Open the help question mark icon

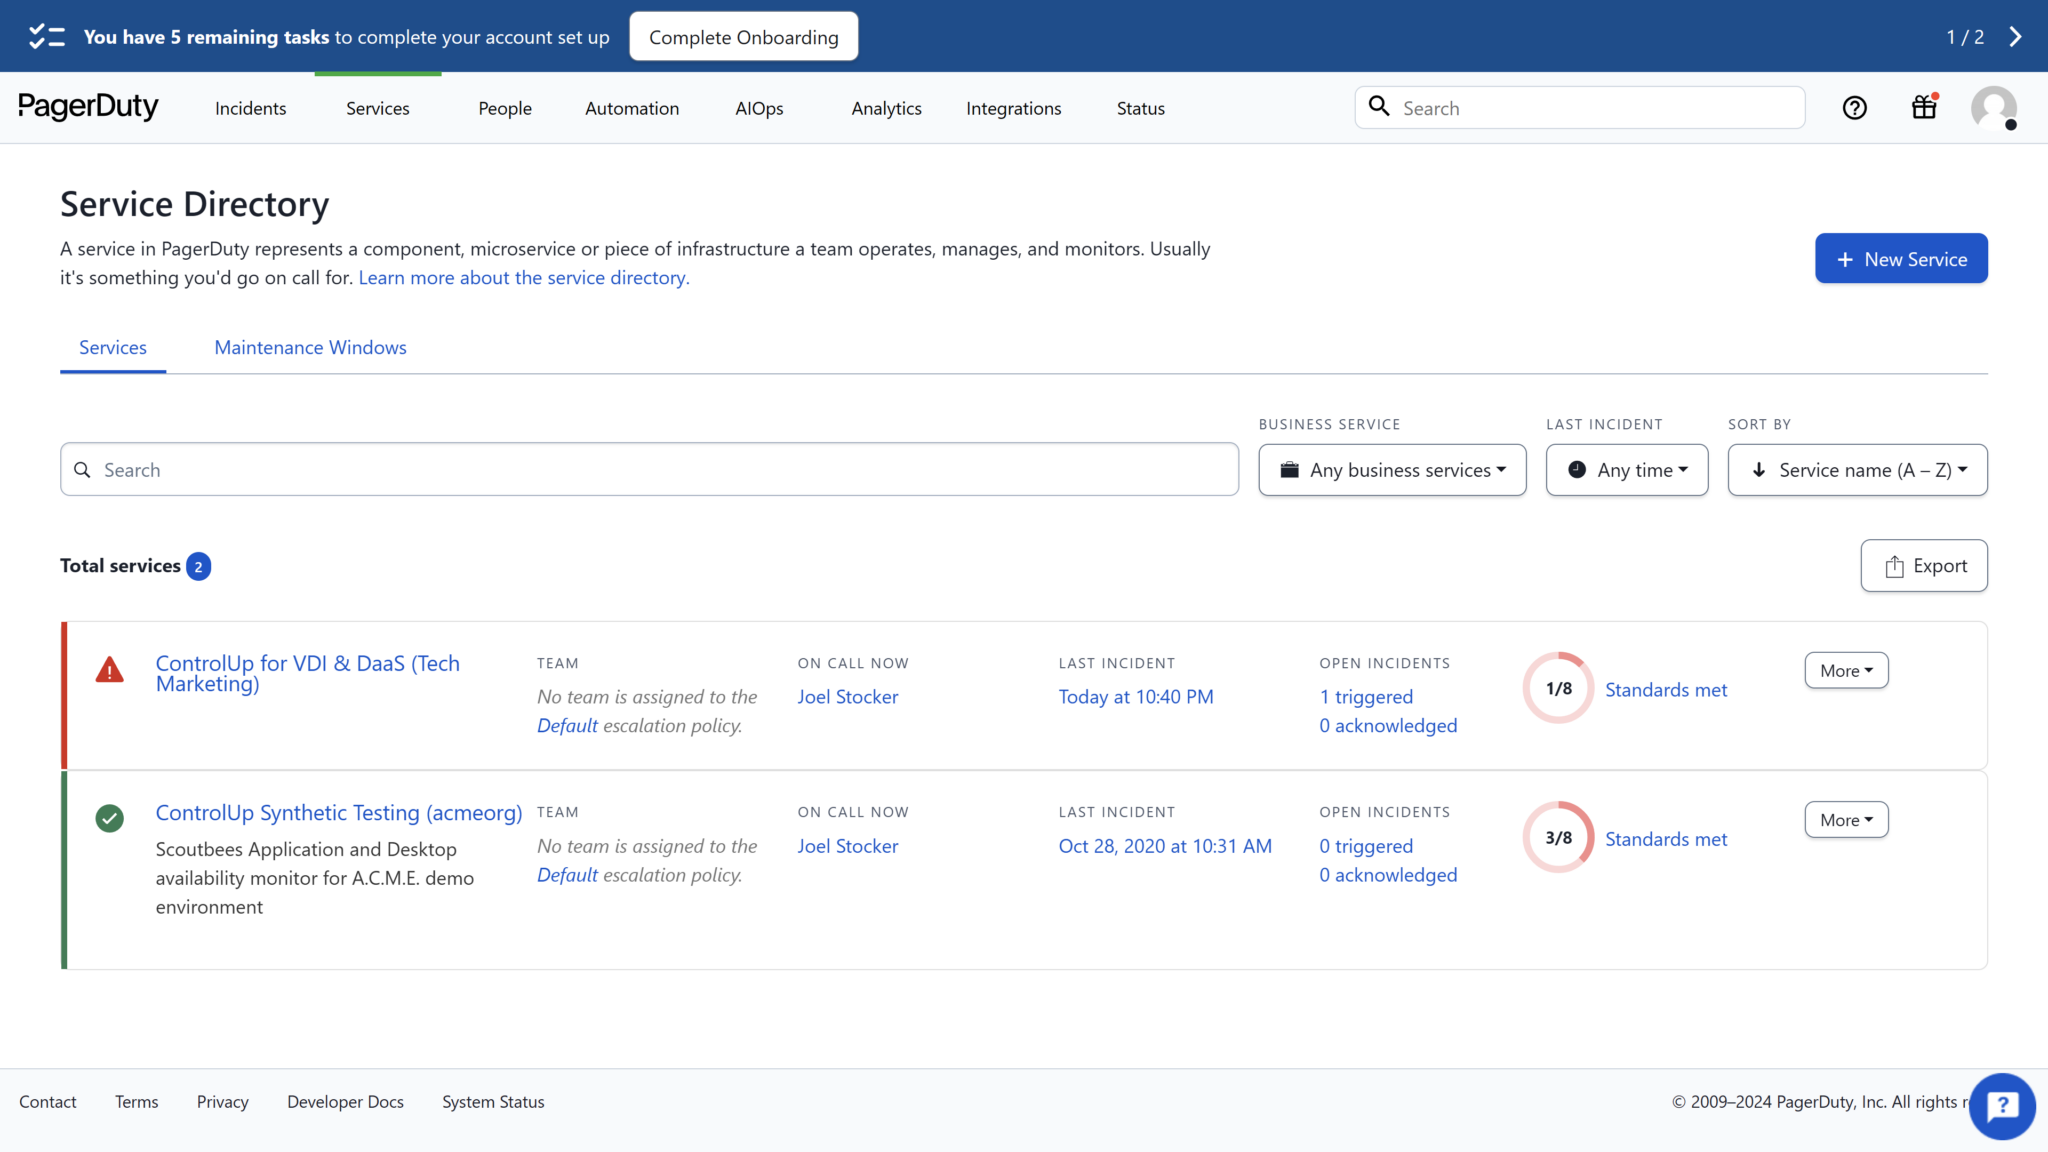coord(1854,107)
